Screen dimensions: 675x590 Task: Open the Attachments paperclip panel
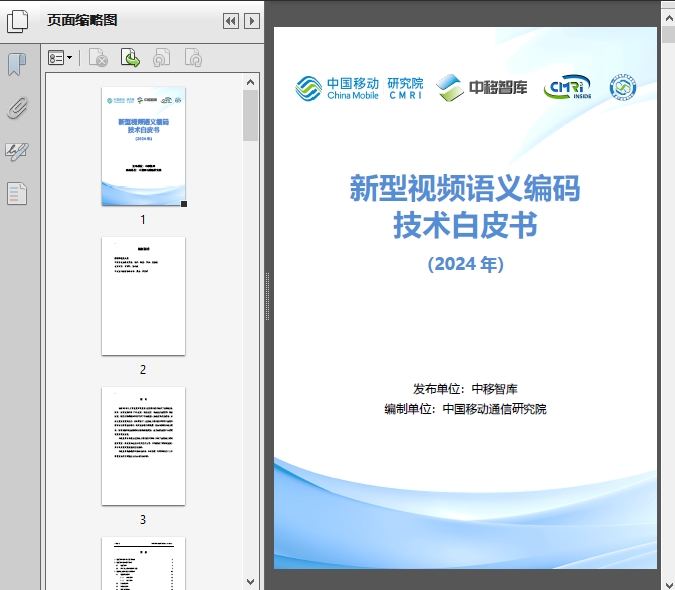pos(17,108)
